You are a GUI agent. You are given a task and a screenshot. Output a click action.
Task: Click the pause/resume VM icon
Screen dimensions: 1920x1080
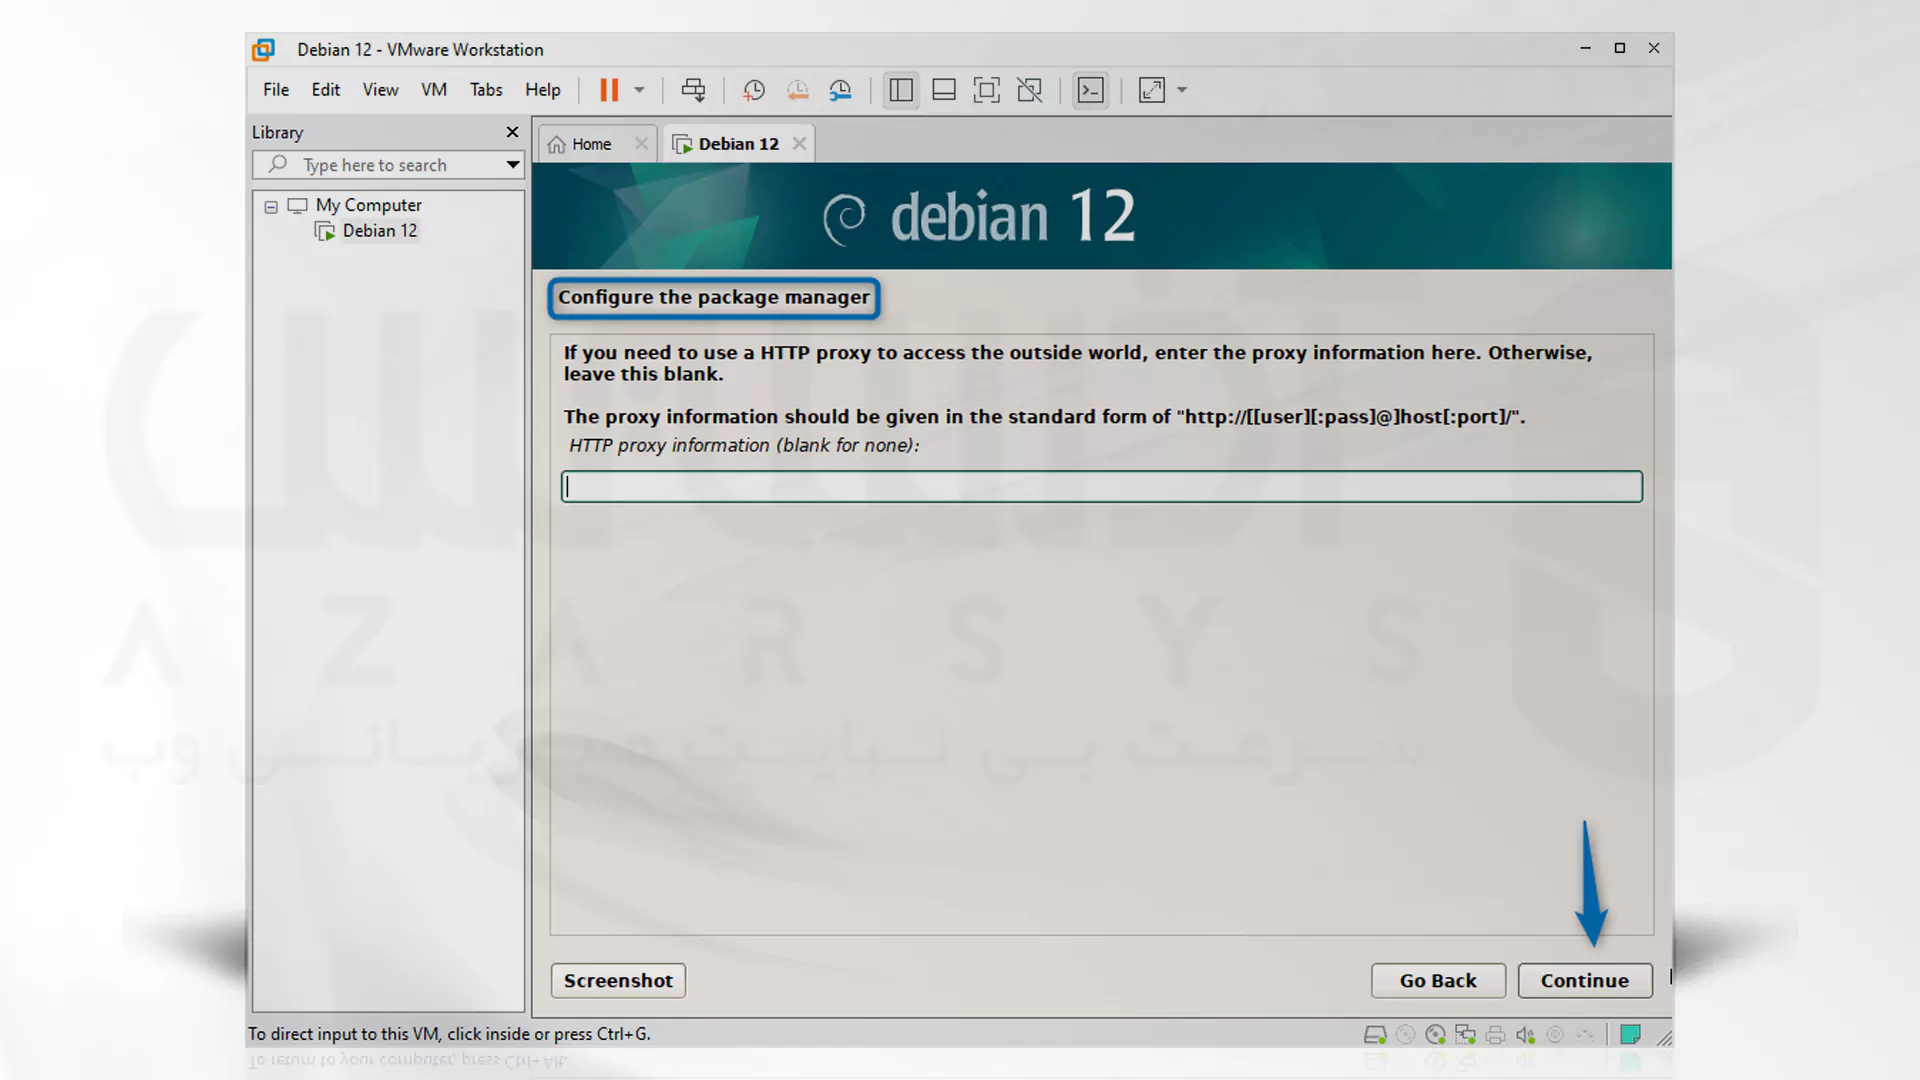tap(609, 90)
